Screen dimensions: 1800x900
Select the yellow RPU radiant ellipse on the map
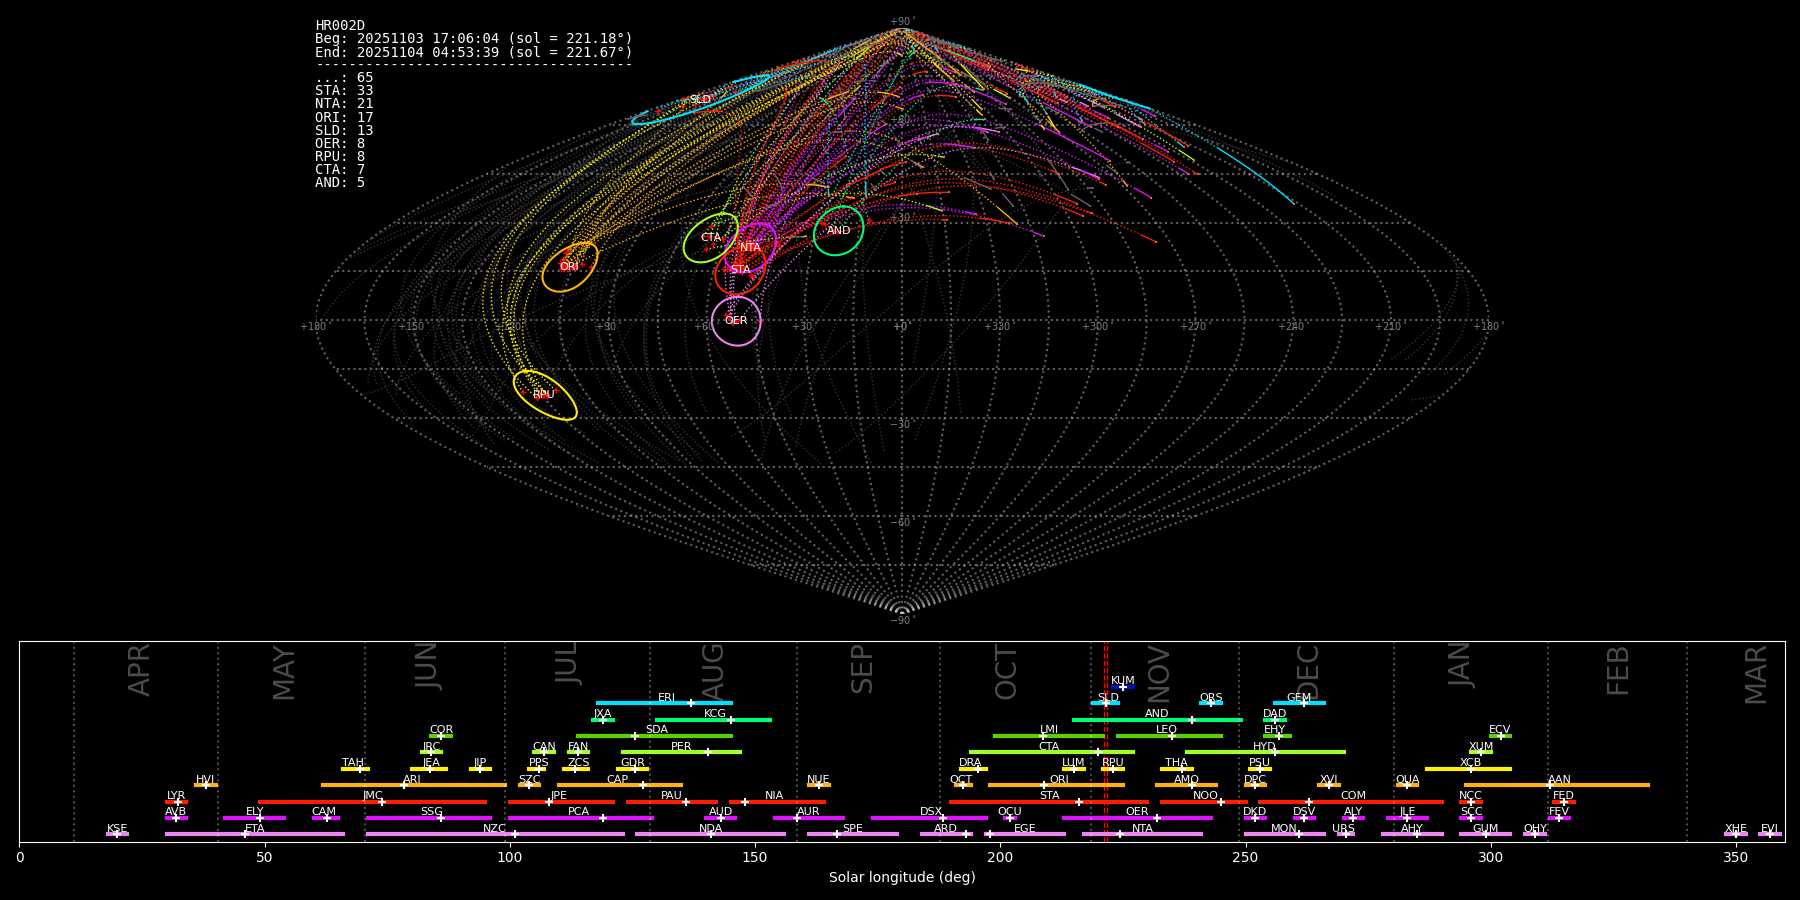coord(545,395)
